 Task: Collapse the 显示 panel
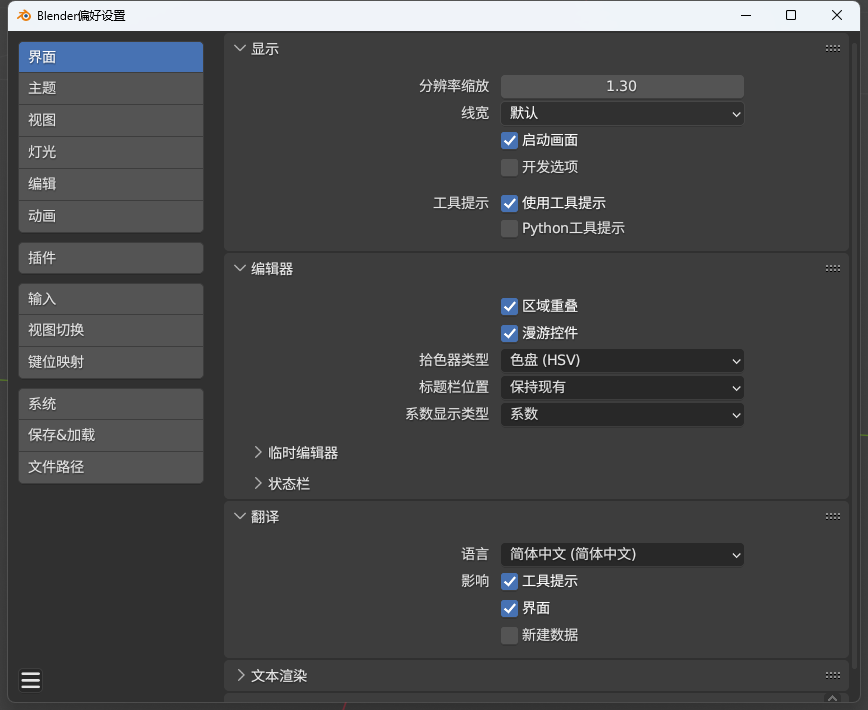pyautogui.click(x=240, y=49)
